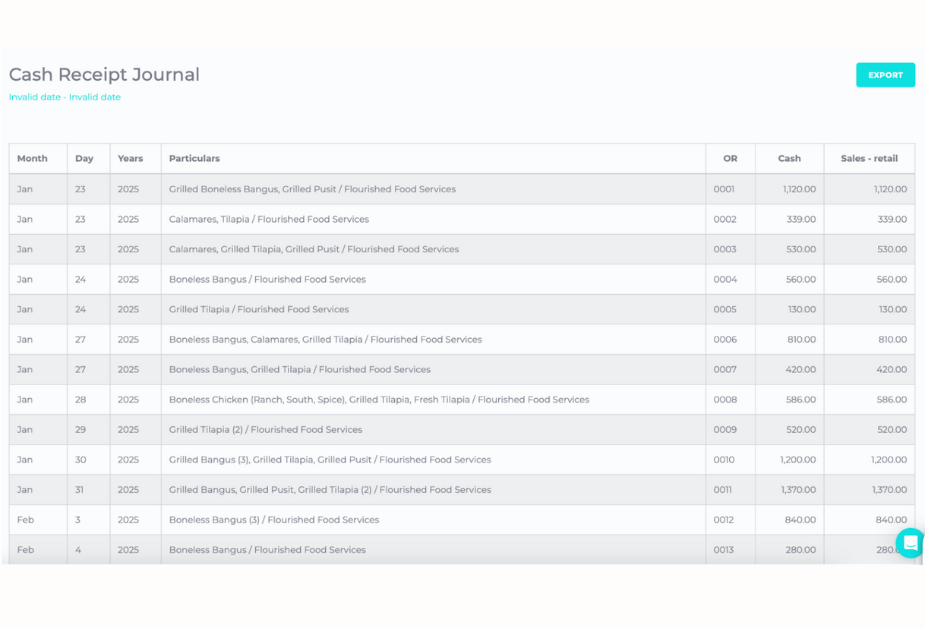This screenshot has width=925, height=628.
Task: Click the Cash column header
Action: [x=789, y=158]
